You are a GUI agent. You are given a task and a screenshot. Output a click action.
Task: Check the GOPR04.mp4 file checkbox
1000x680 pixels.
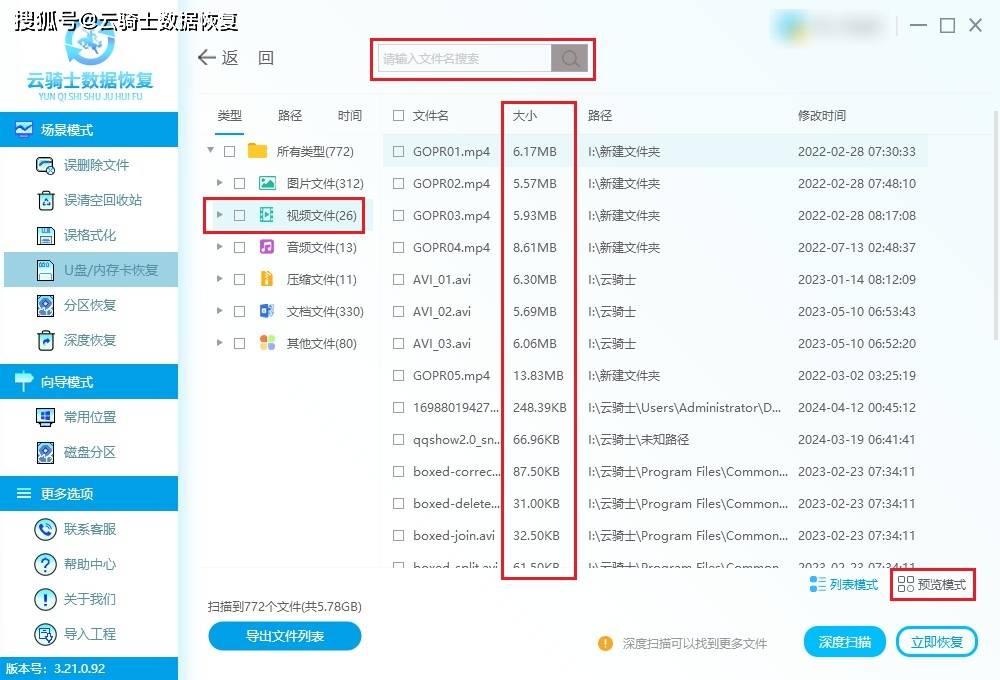point(399,248)
